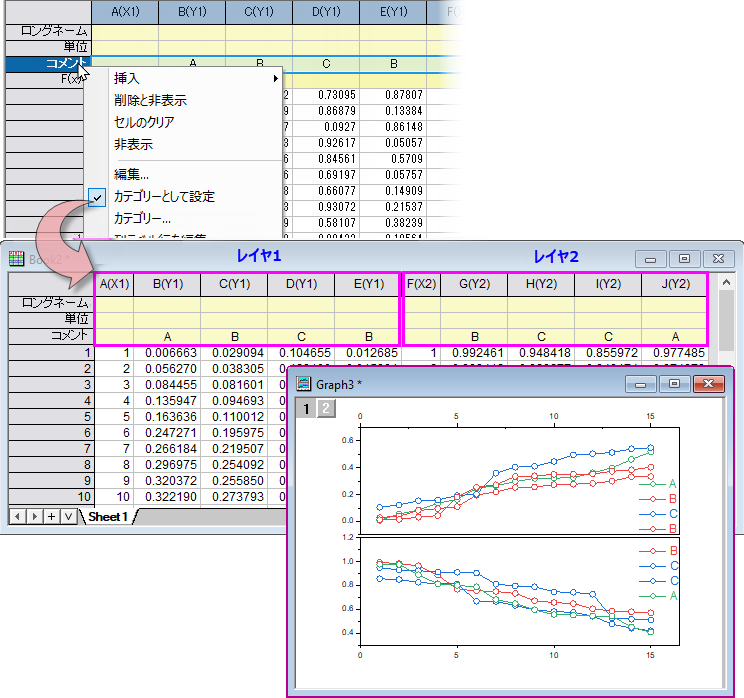Select row 1 header in Book2
Screen dimensions: 744x698
pyautogui.click(x=51, y=353)
